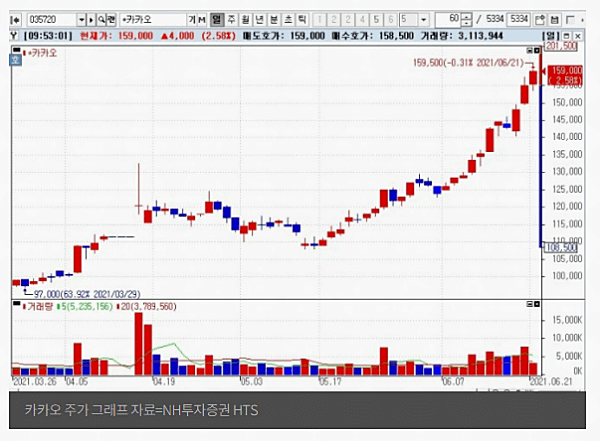The image size is (600, 441).
Task: Click the stock code field showing 035720
Action: pos(52,20)
